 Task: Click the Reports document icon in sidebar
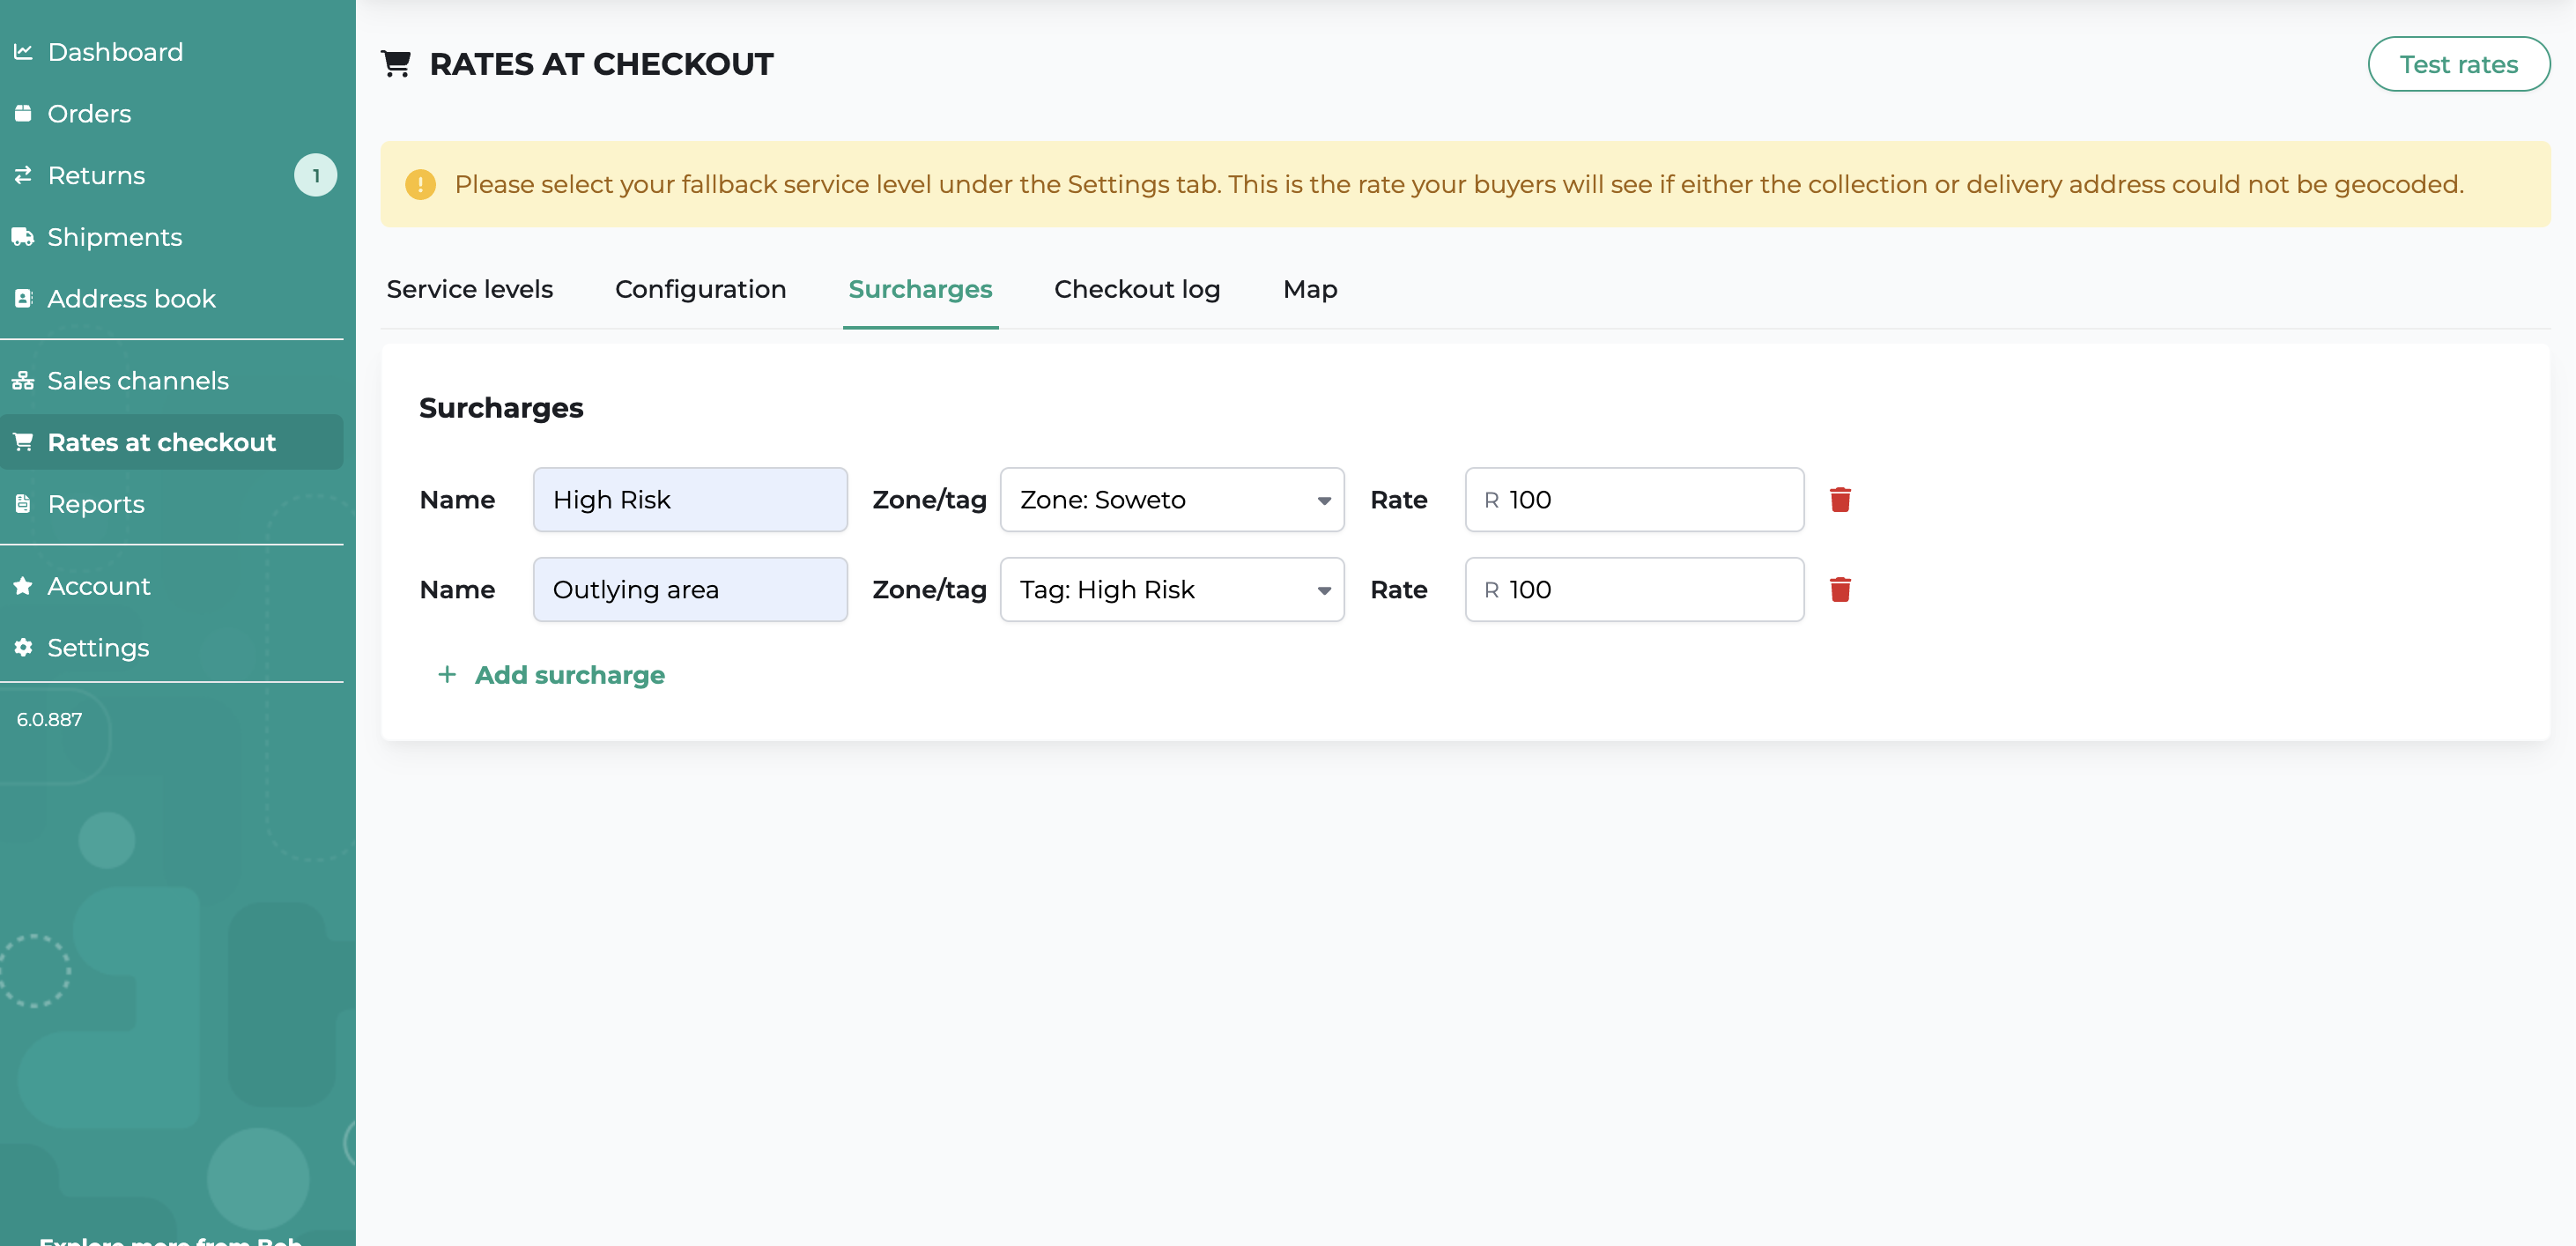23,504
